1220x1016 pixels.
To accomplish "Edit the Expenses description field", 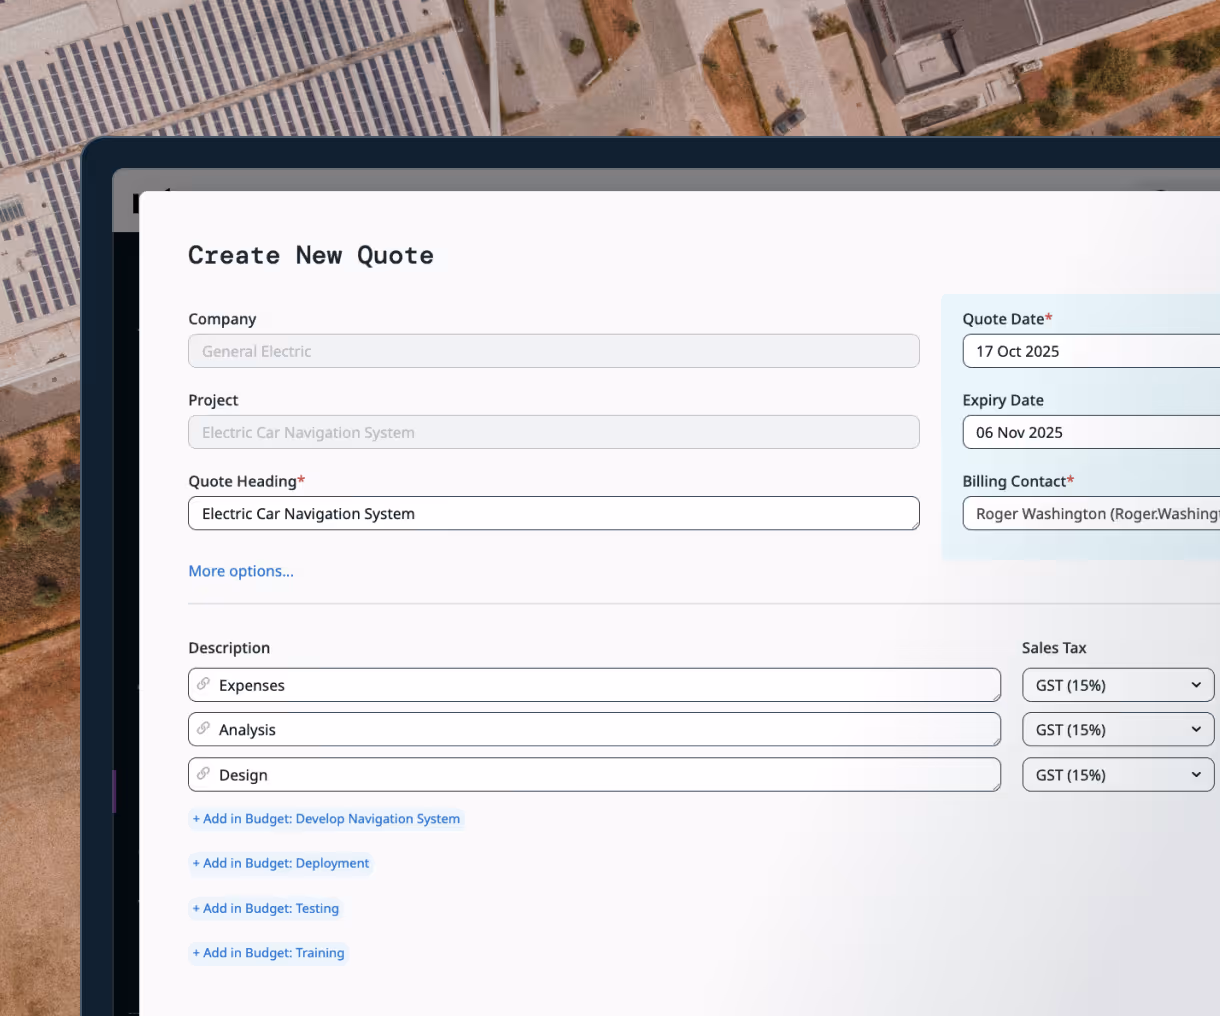I will tap(595, 685).
